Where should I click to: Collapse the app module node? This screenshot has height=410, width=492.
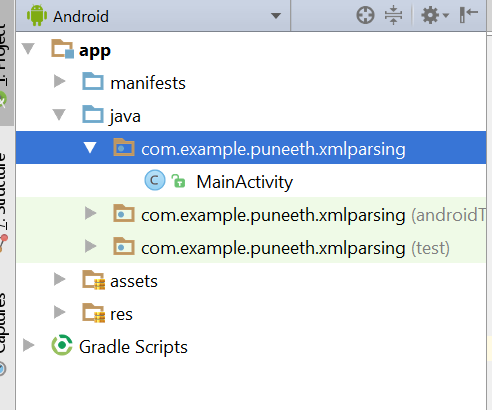click(x=28, y=49)
